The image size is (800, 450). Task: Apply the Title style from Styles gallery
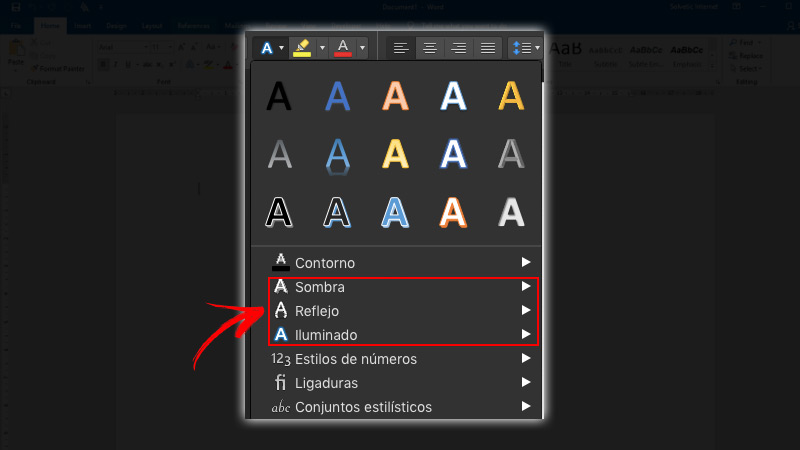(566, 54)
